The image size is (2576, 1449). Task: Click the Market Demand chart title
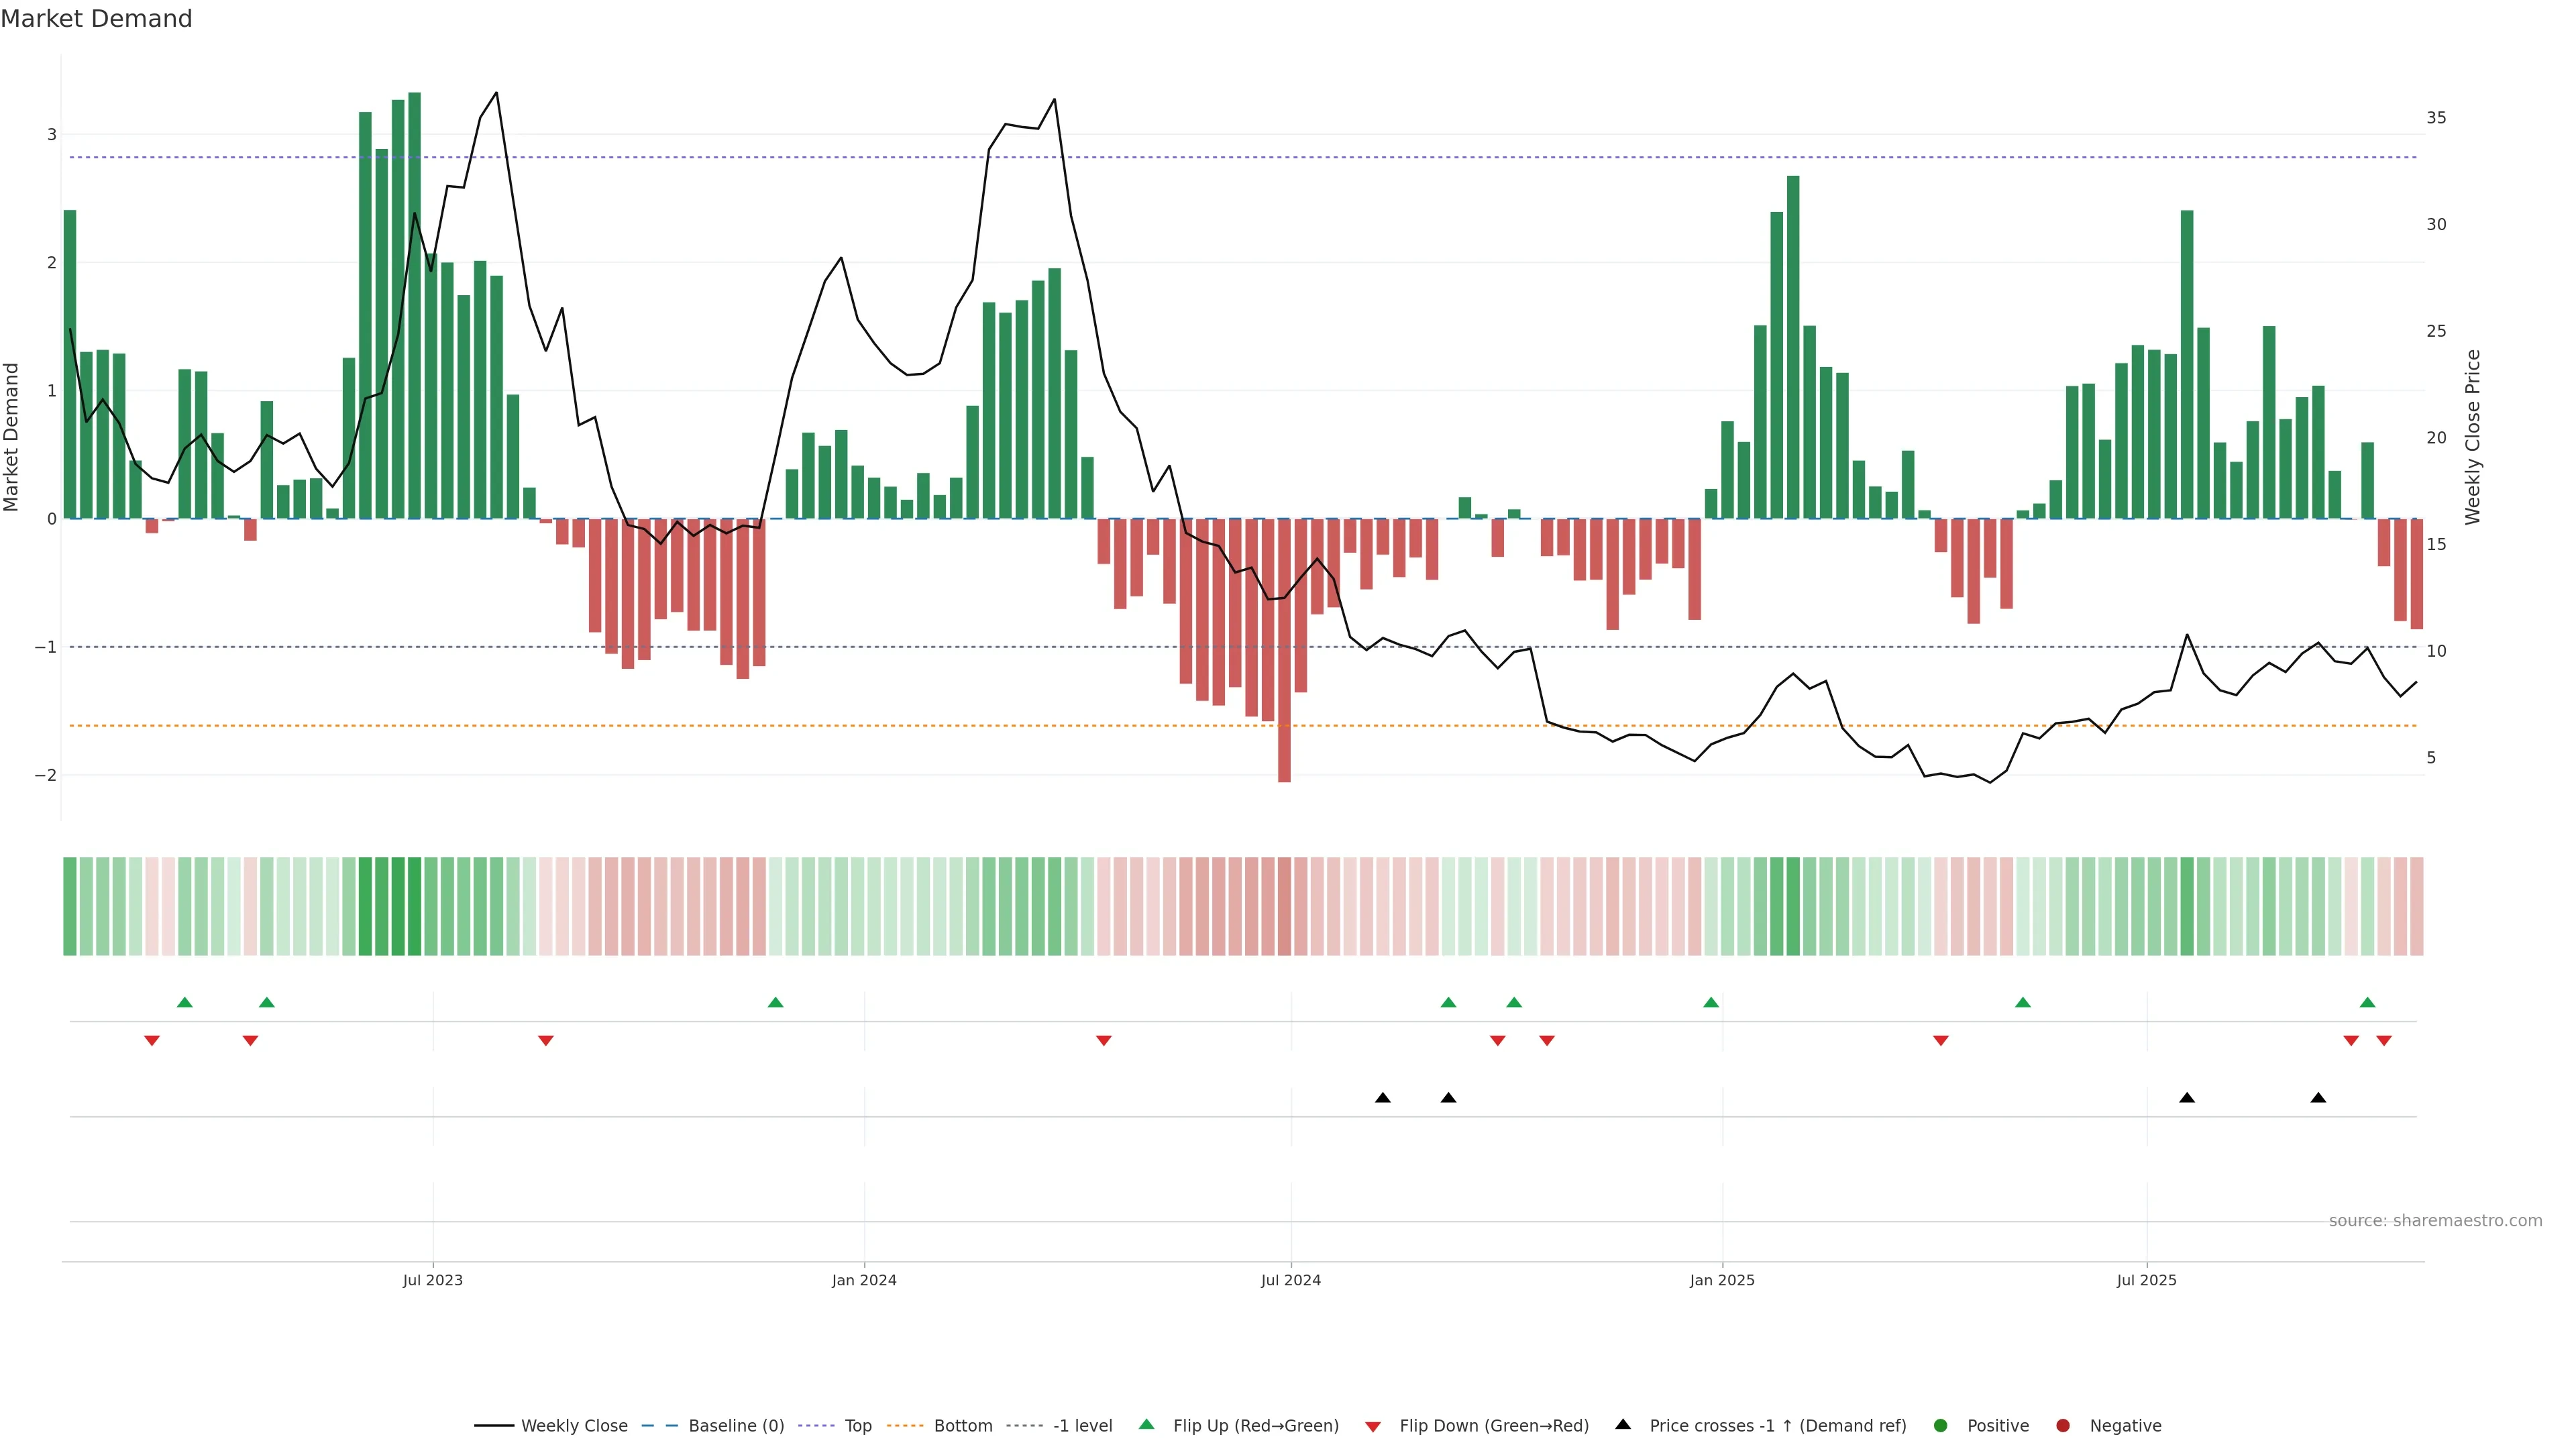97,19
